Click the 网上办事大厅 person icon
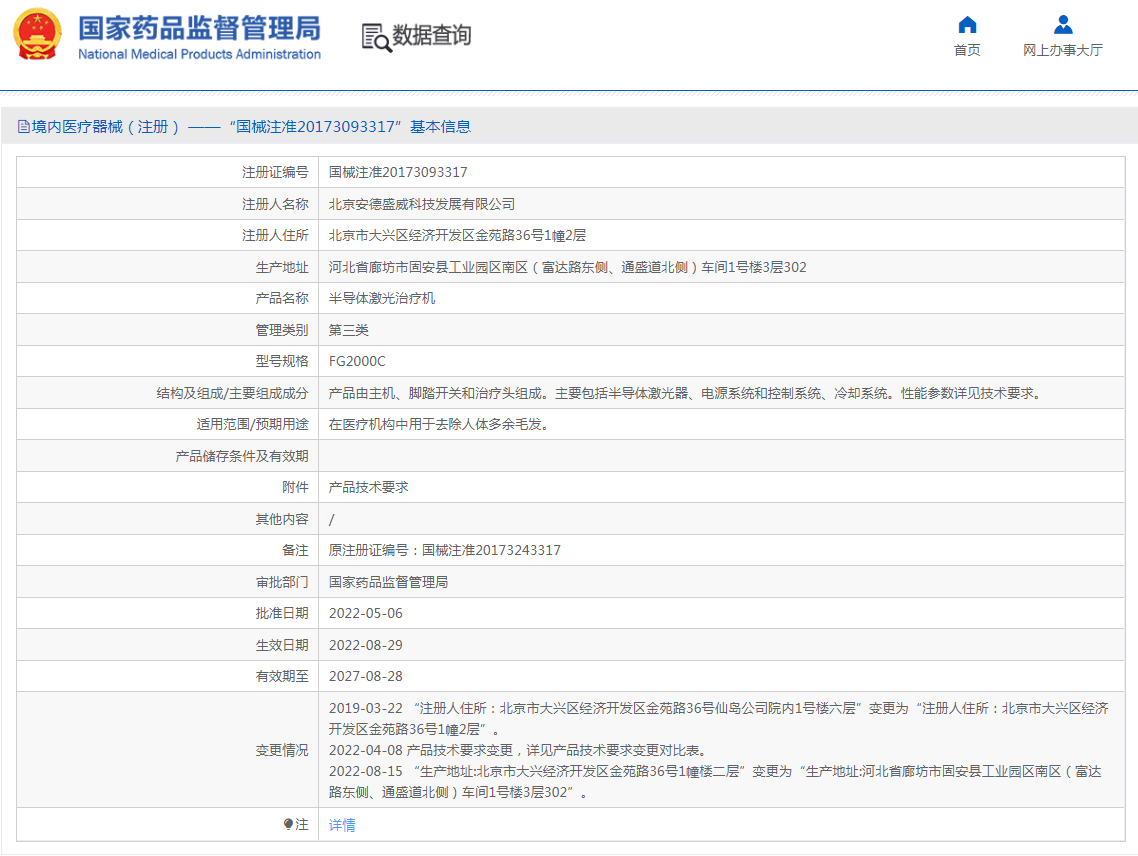The height and width of the screenshot is (856, 1138). pos(1063,25)
